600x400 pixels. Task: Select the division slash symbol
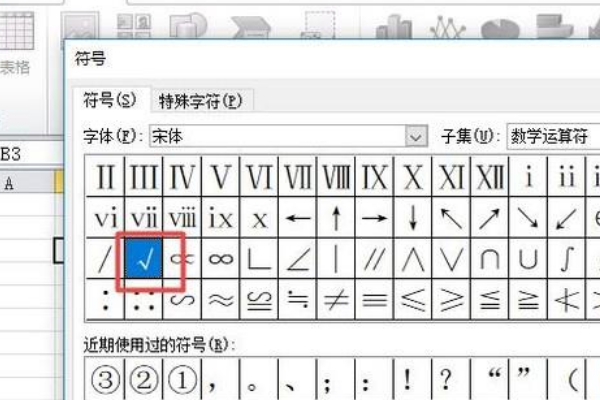105,259
